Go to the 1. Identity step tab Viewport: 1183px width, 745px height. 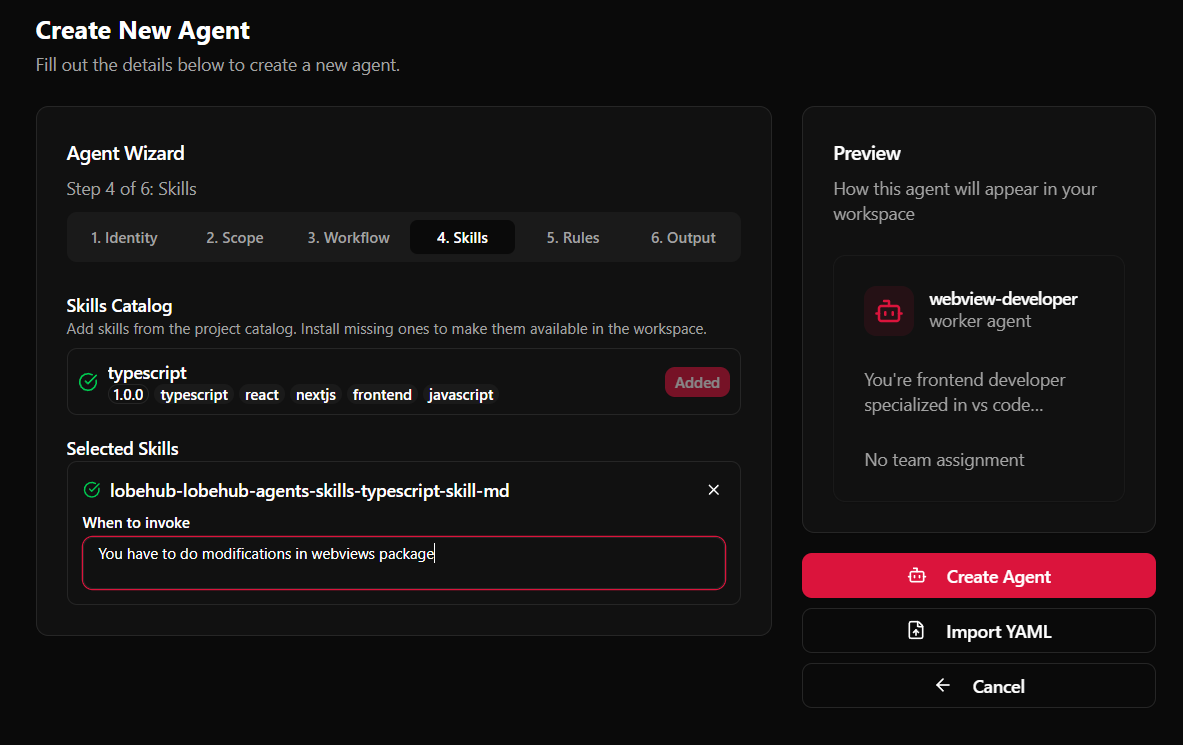pos(124,238)
